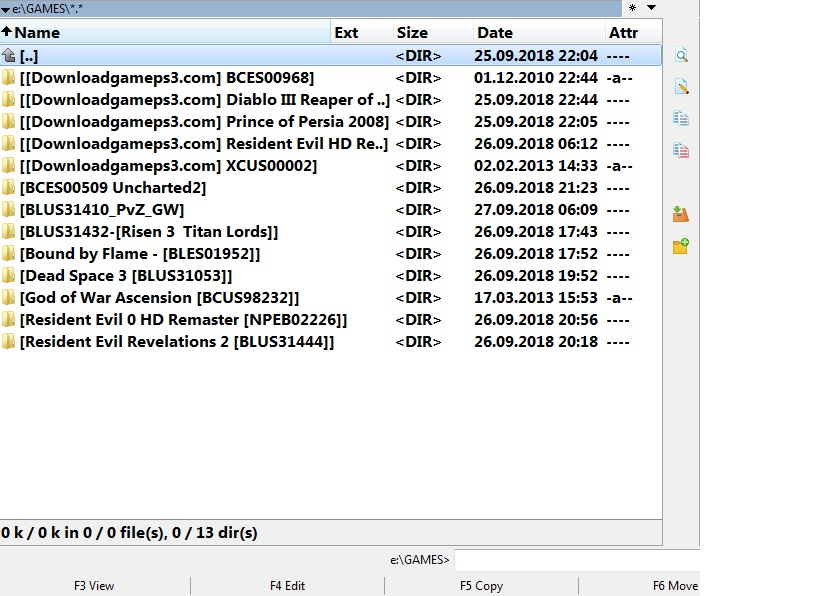The width and height of the screenshot is (819, 596).
Task: Select [Bound by Flame - [BLES01952]] folder name
Action: point(139,254)
